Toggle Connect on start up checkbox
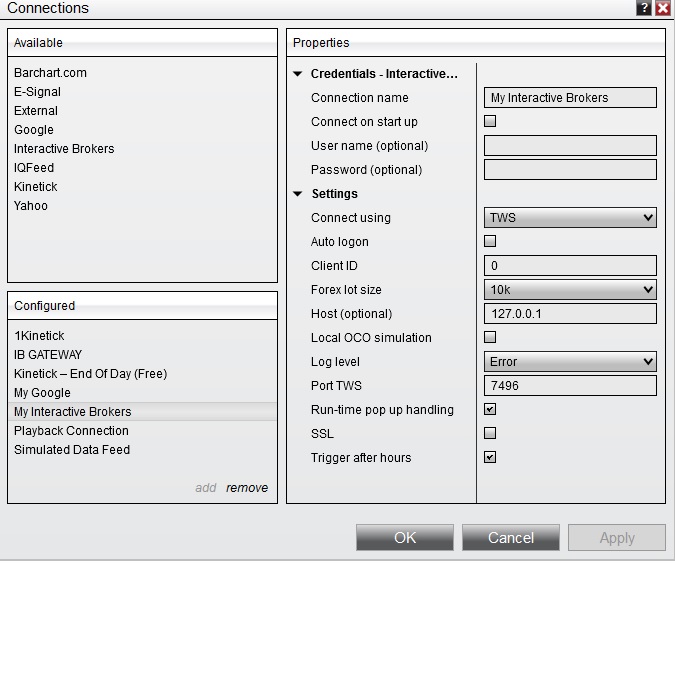The height and width of the screenshot is (680, 675). pos(490,121)
